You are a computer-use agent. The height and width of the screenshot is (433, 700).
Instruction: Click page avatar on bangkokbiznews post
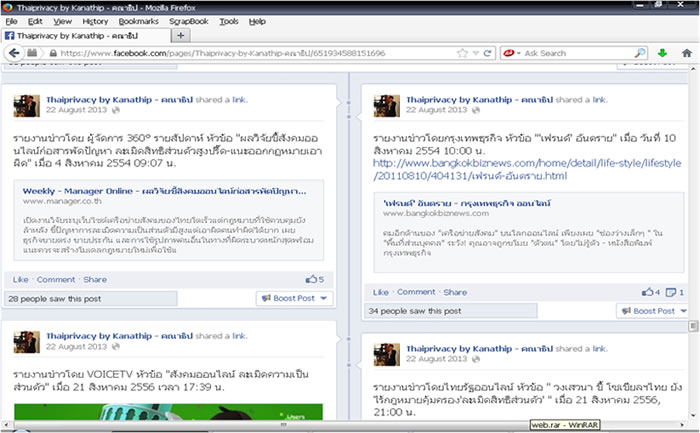[387, 106]
